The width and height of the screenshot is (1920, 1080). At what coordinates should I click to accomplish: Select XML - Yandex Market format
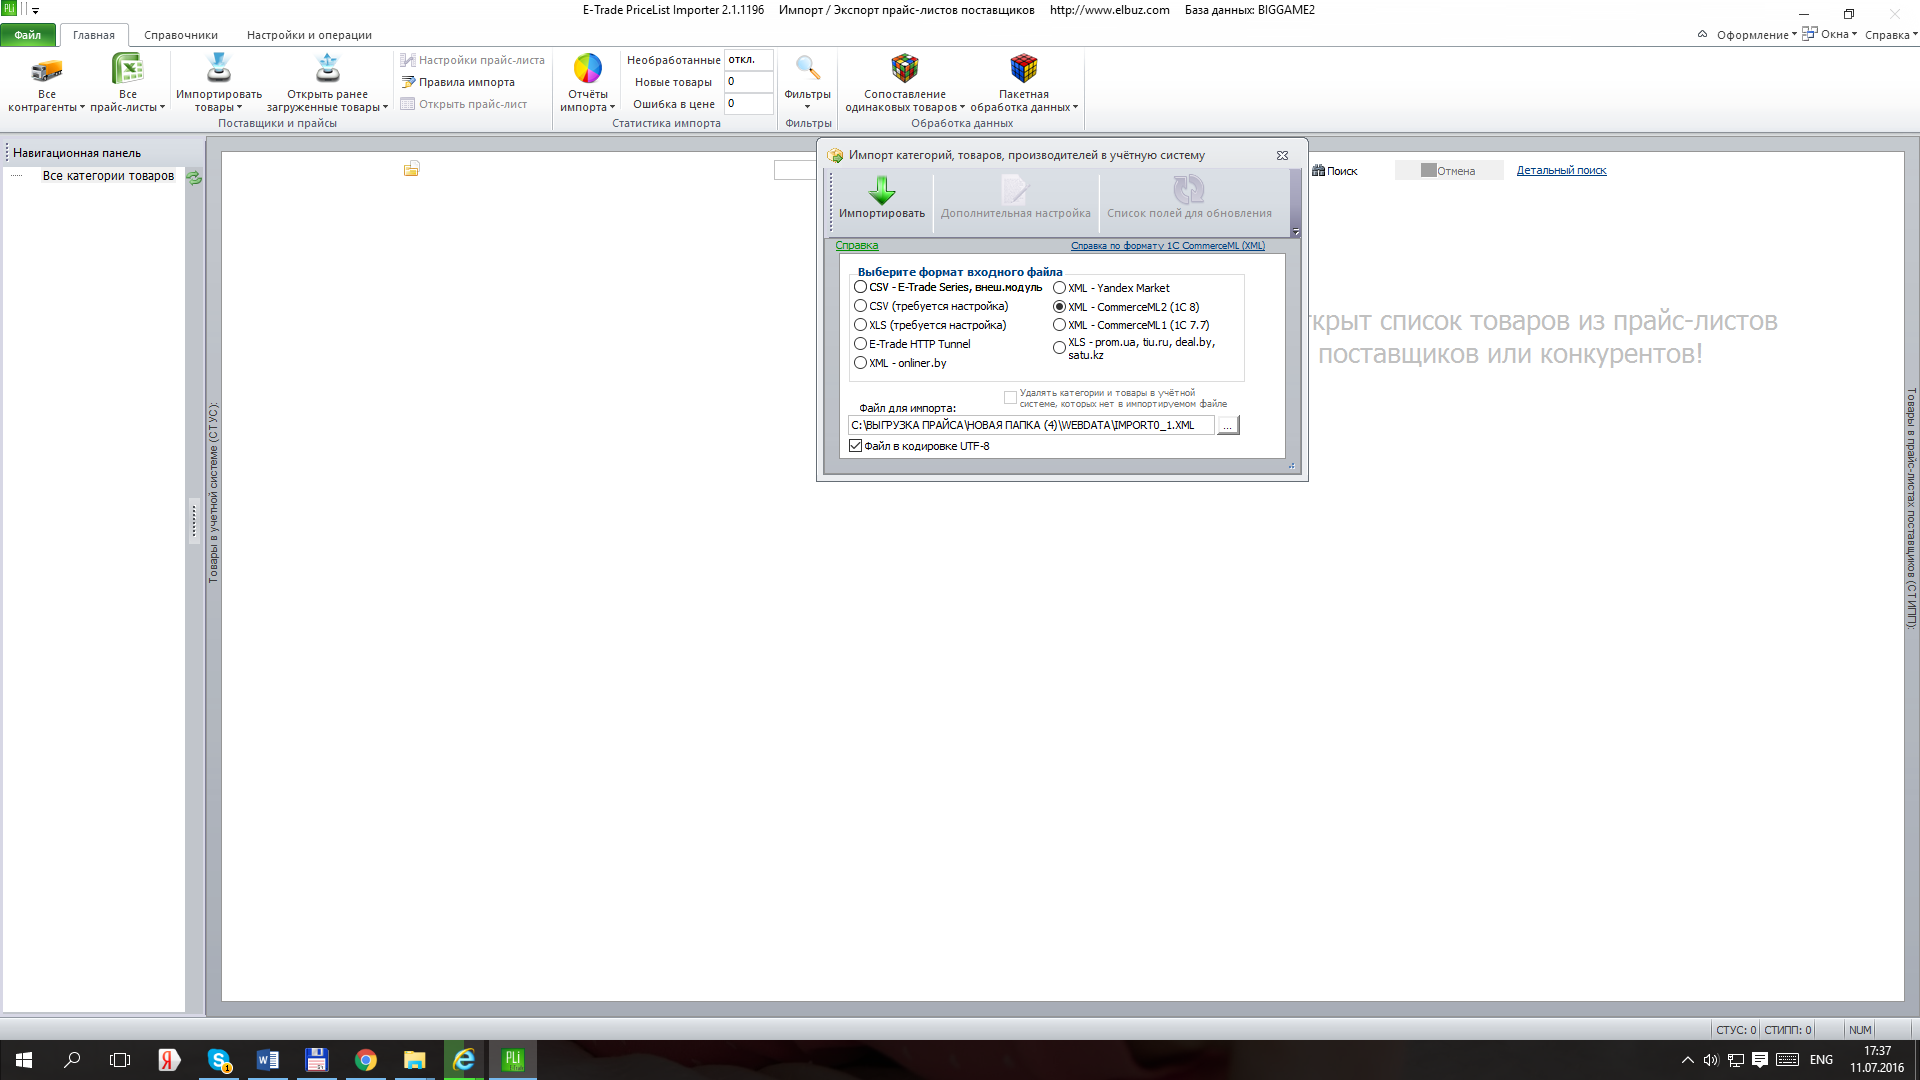point(1059,288)
